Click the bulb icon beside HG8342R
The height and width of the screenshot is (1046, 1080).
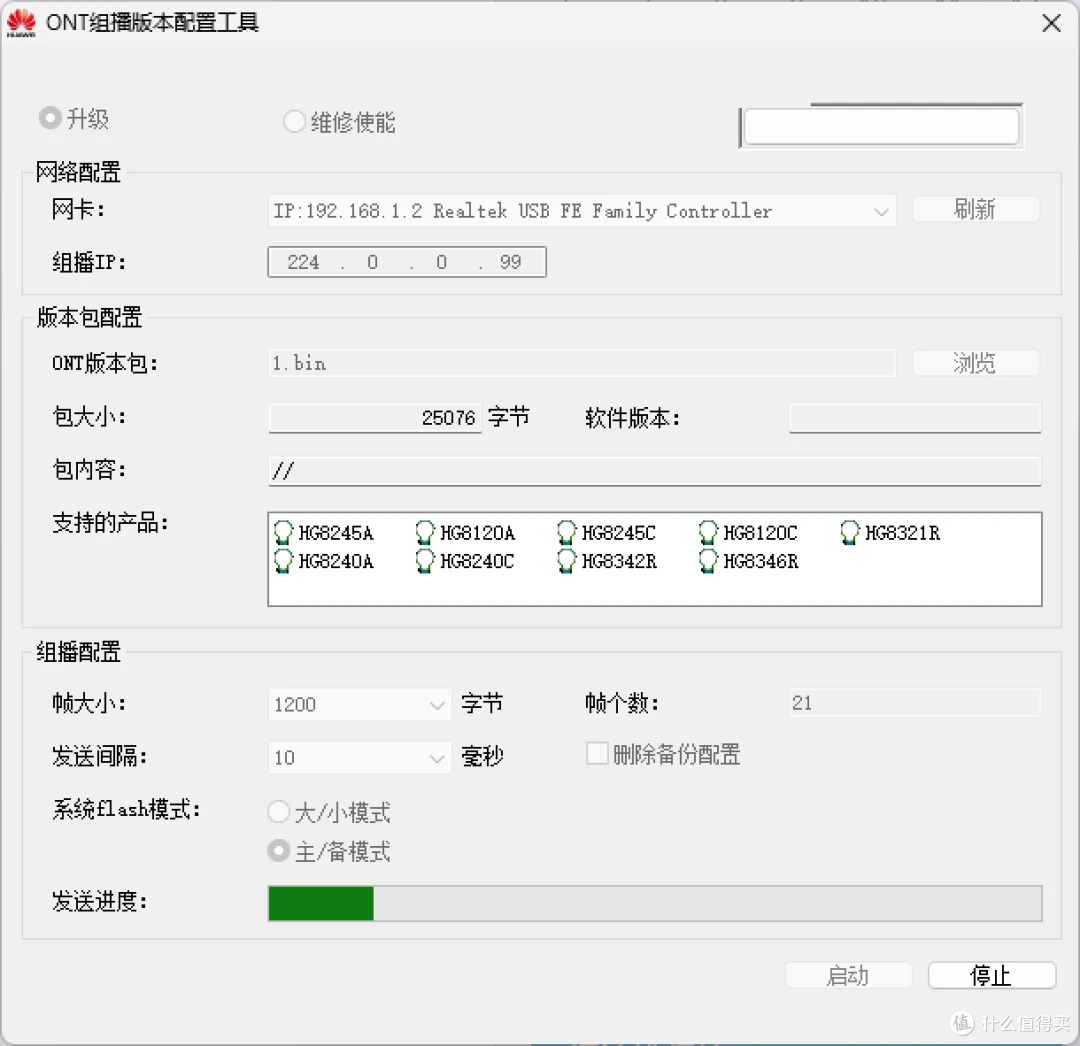566,561
